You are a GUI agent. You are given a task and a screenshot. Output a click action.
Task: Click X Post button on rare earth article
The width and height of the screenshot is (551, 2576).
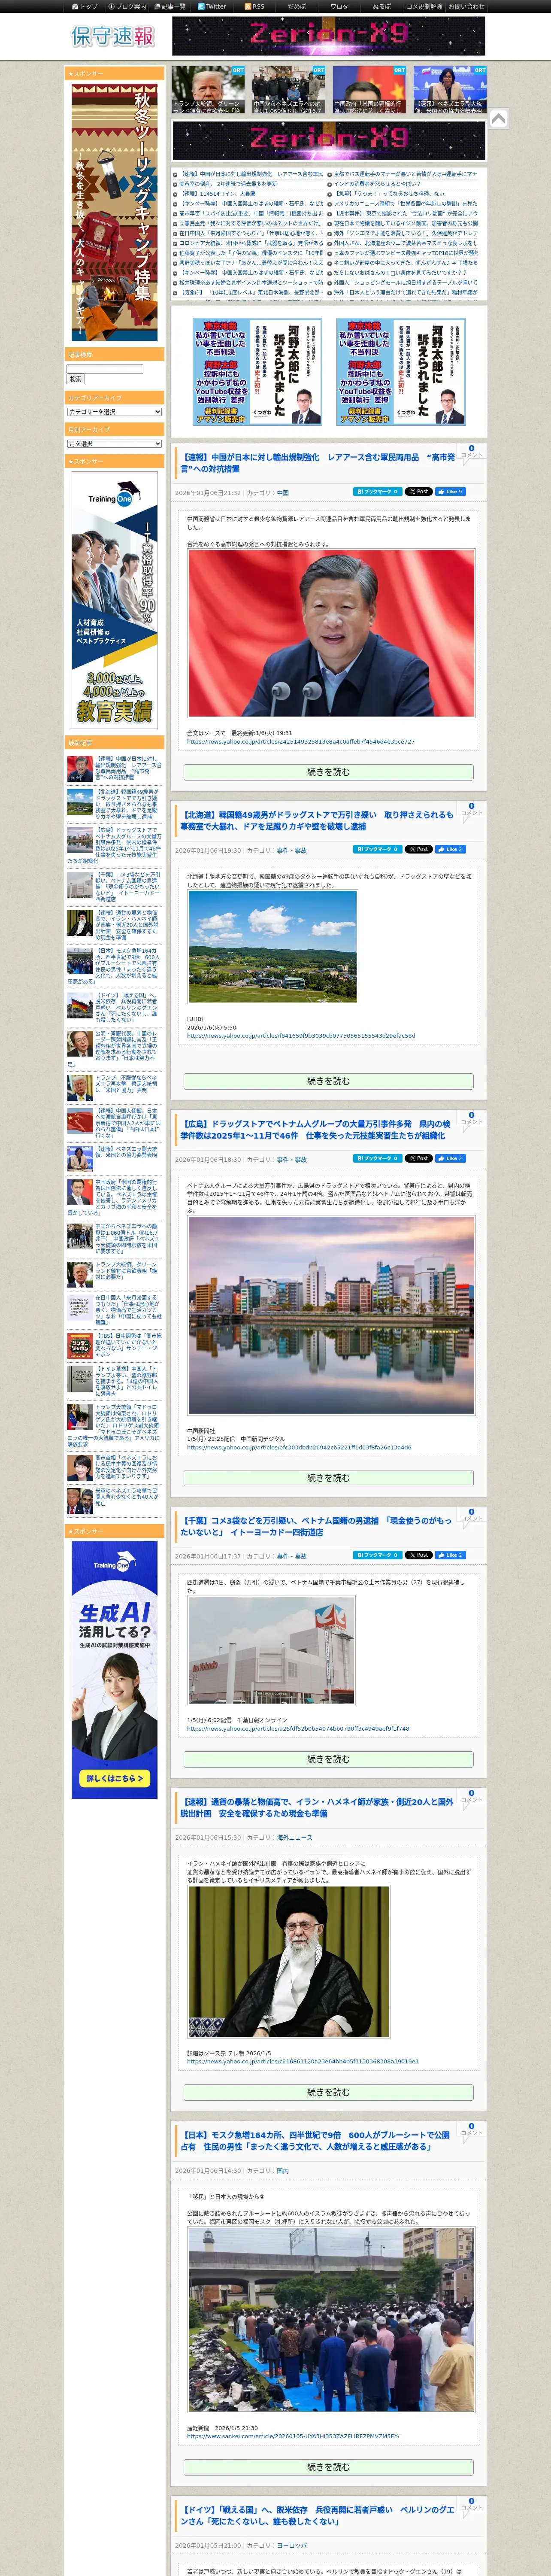[418, 492]
